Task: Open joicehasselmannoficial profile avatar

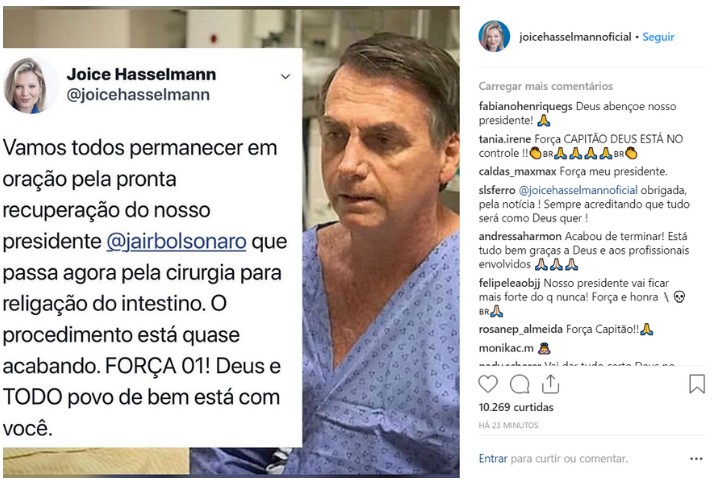Action: pos(494,36)
